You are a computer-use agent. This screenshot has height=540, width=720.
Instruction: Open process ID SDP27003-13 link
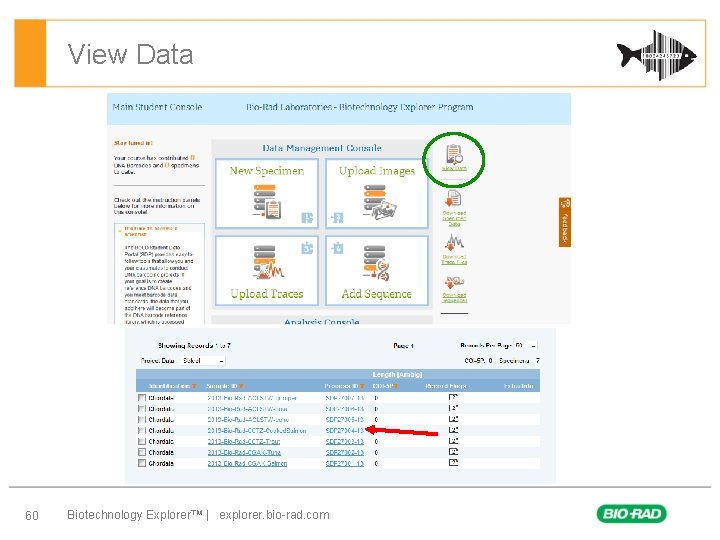point(345,441)
